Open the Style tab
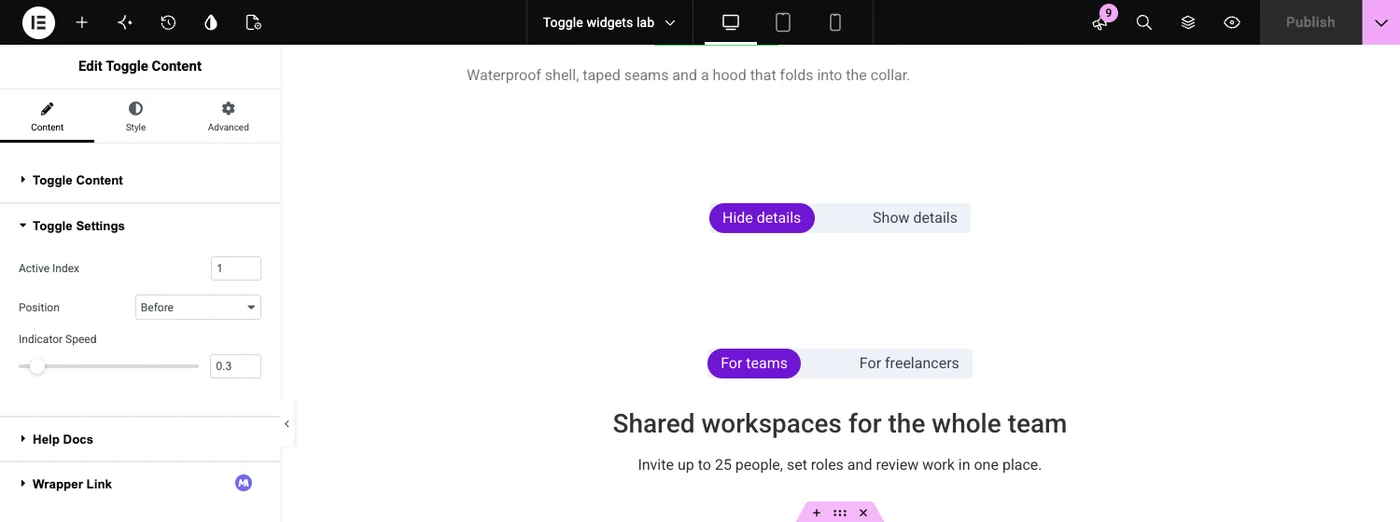Image resolution: width=1400 pixels, height=522 pixels. coord(136,117)
